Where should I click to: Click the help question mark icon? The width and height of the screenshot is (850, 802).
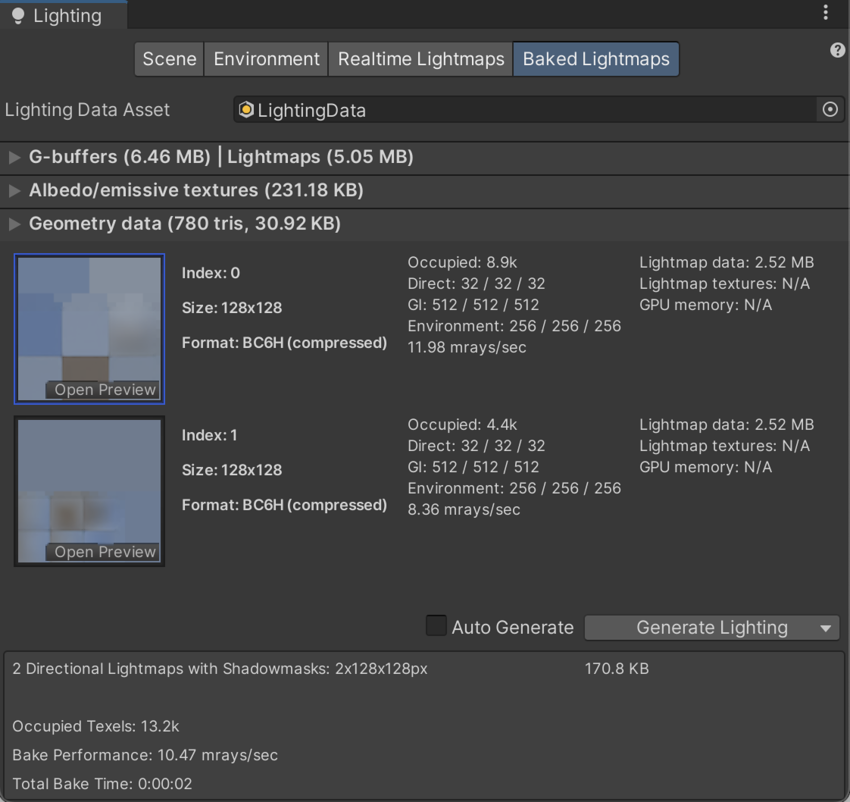pyautogui.click(x=837, y=51)
